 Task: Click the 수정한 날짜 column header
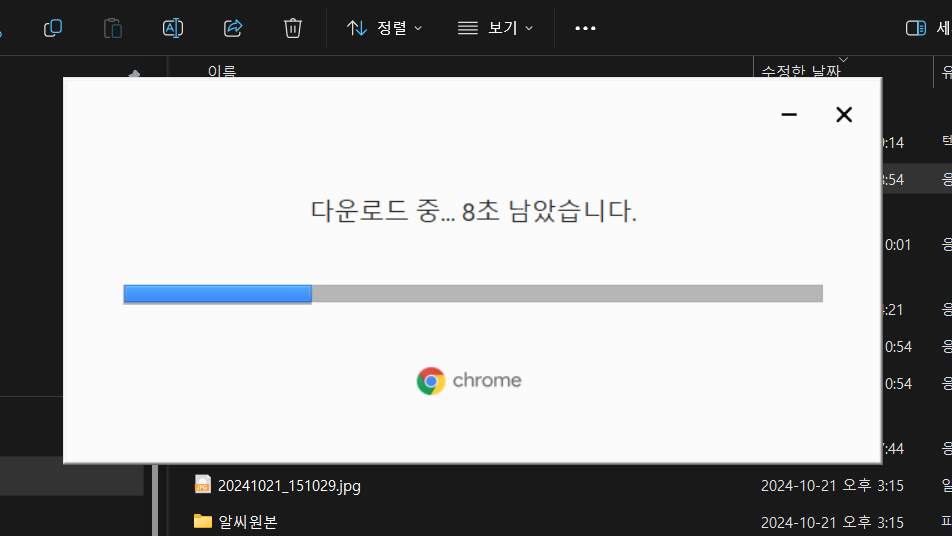[800, 70]
